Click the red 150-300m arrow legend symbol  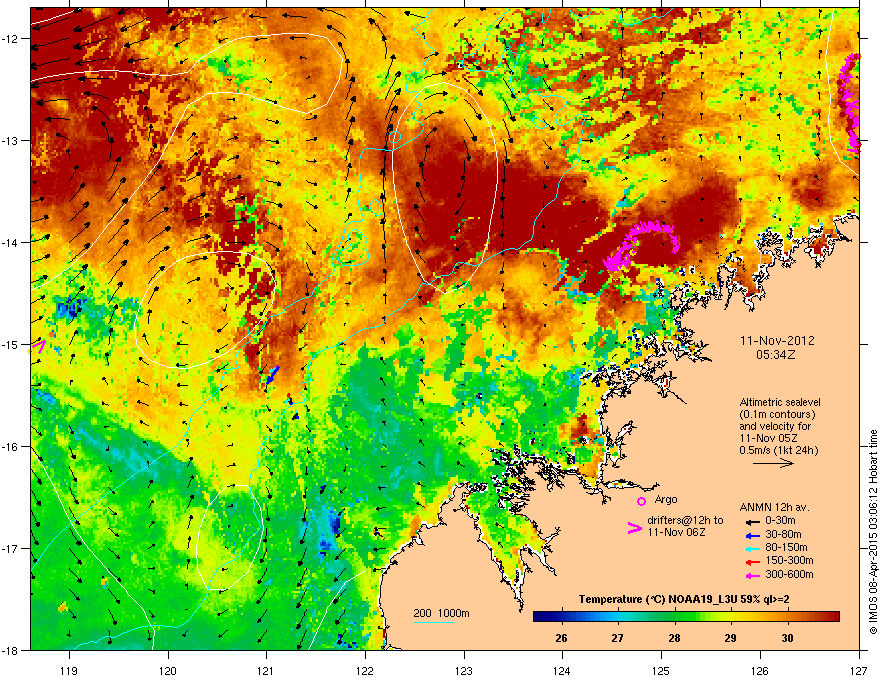752,561
